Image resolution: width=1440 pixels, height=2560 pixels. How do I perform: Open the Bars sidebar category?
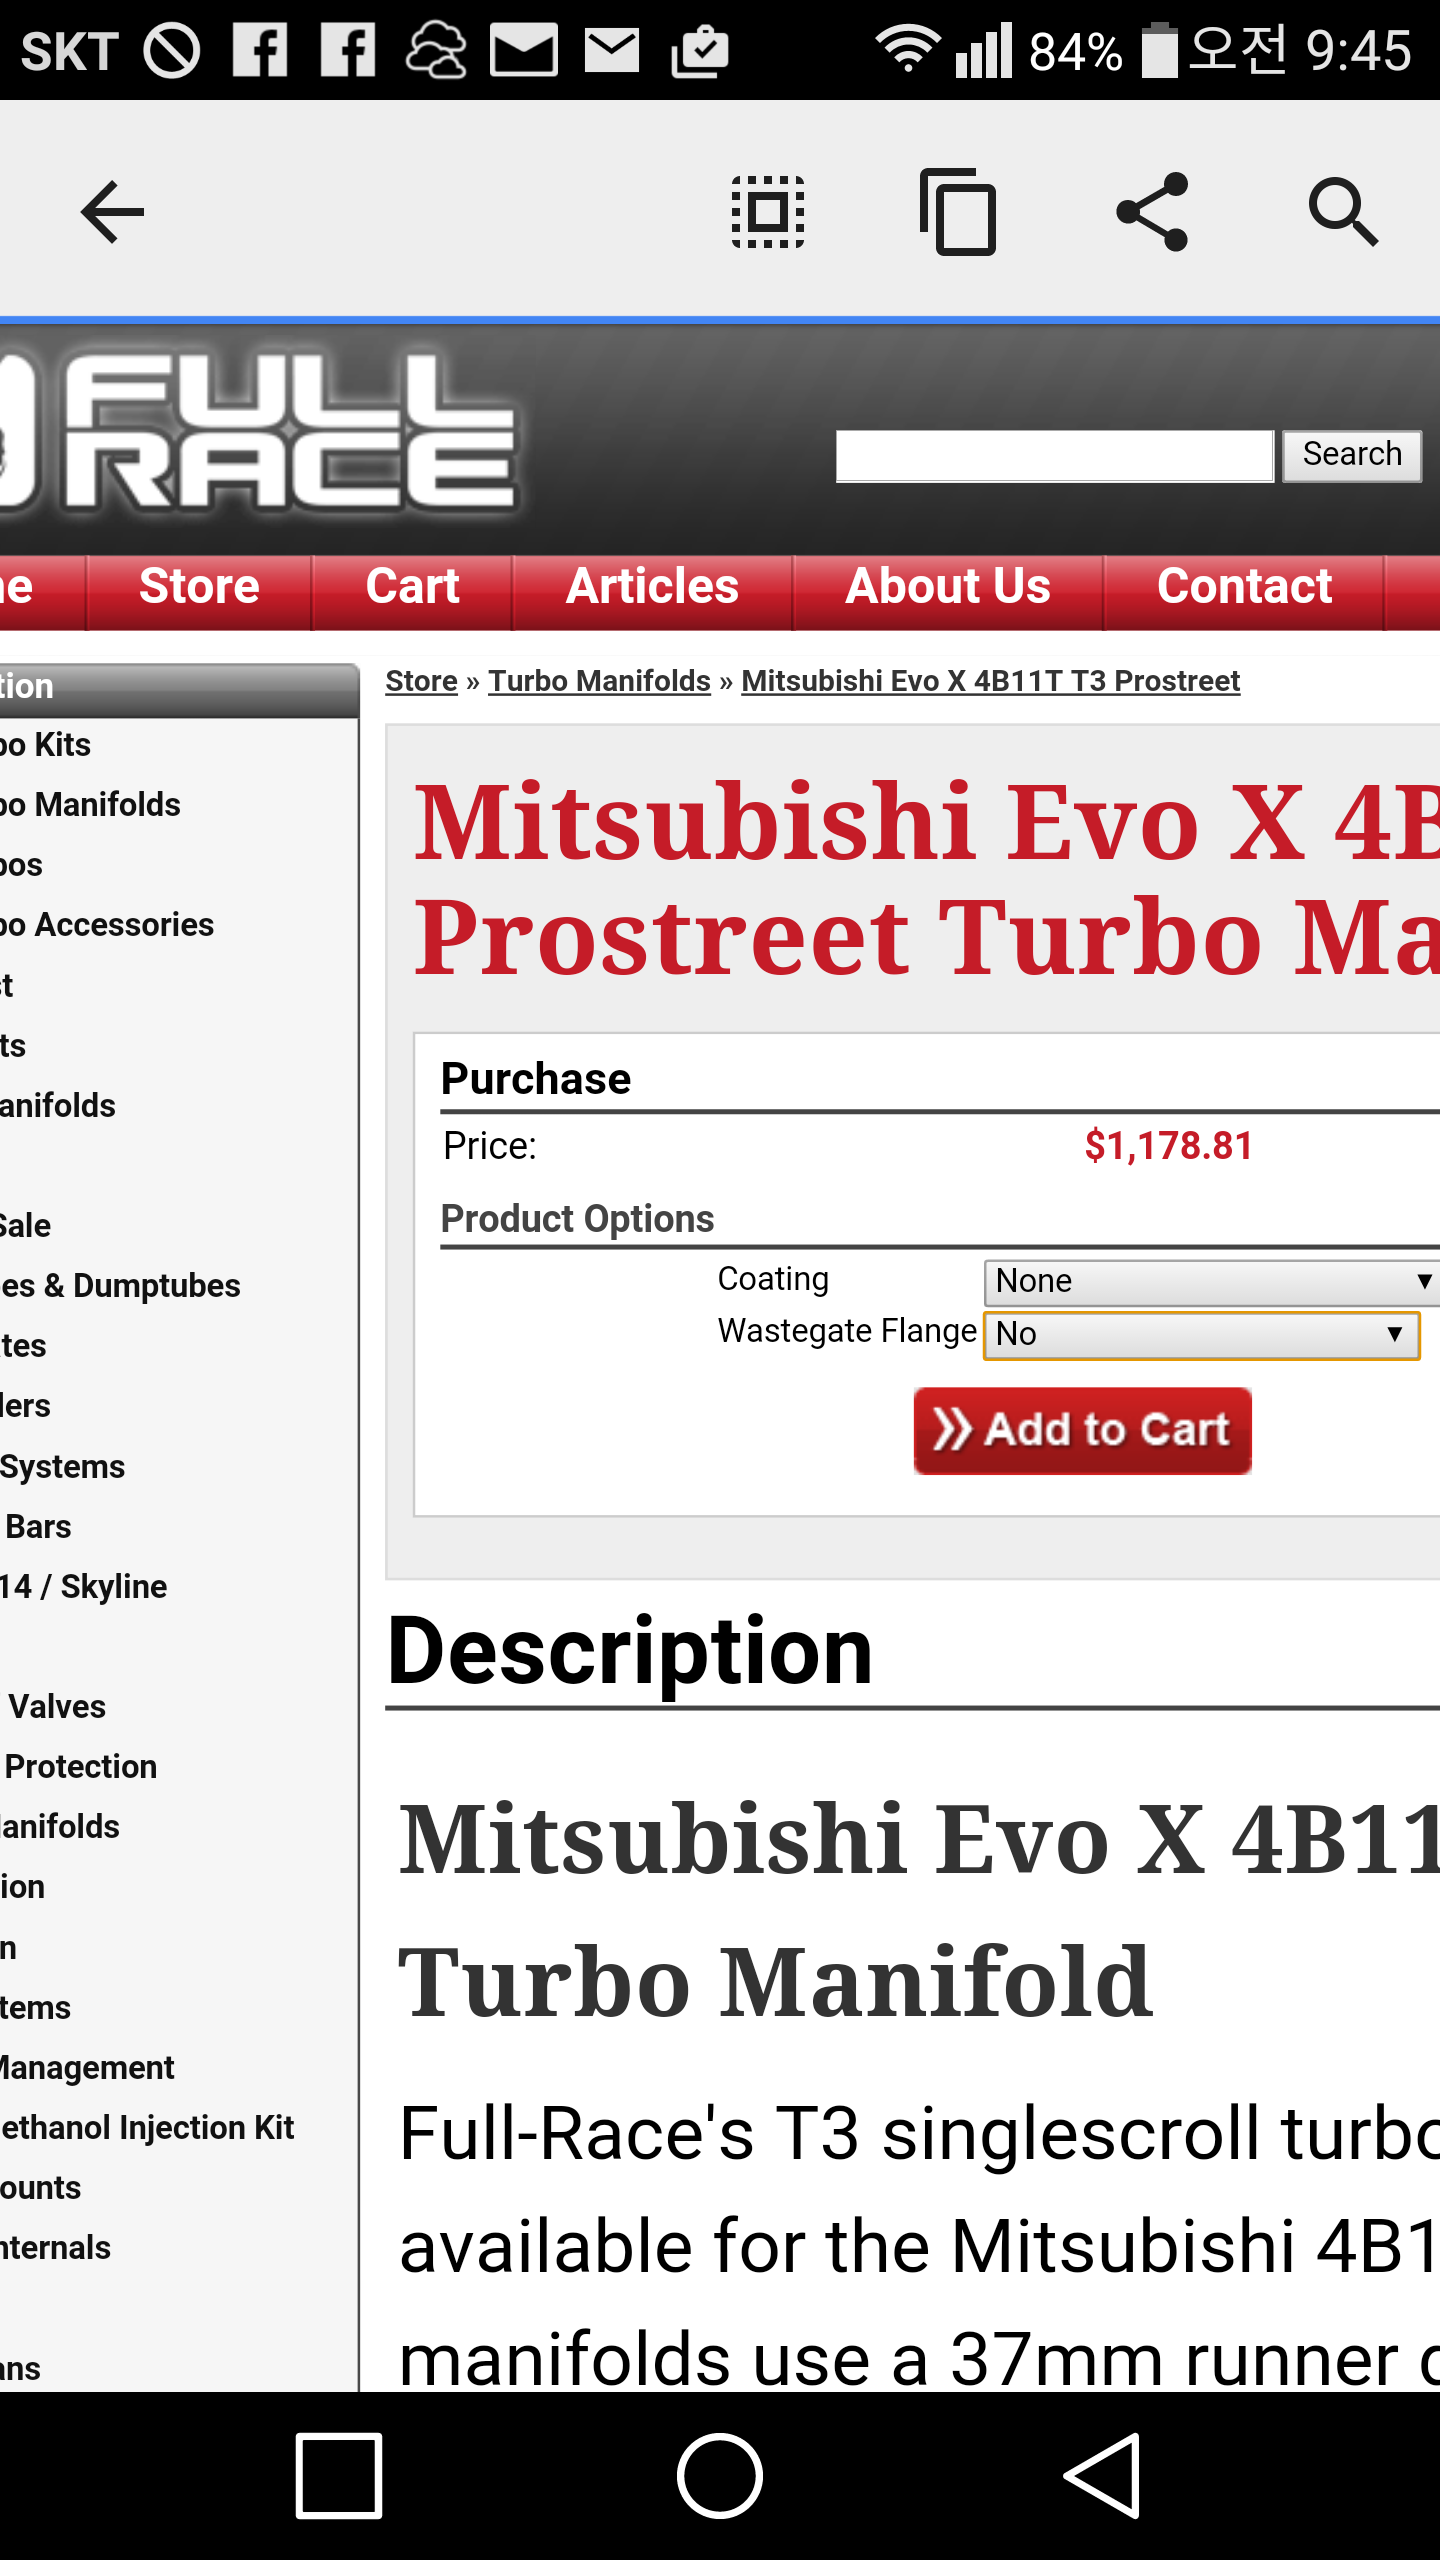pyautogui.click(x=38, y=1527)
